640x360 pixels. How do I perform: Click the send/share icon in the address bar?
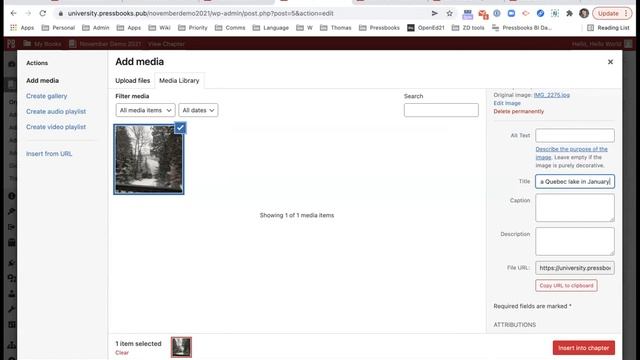435,13
